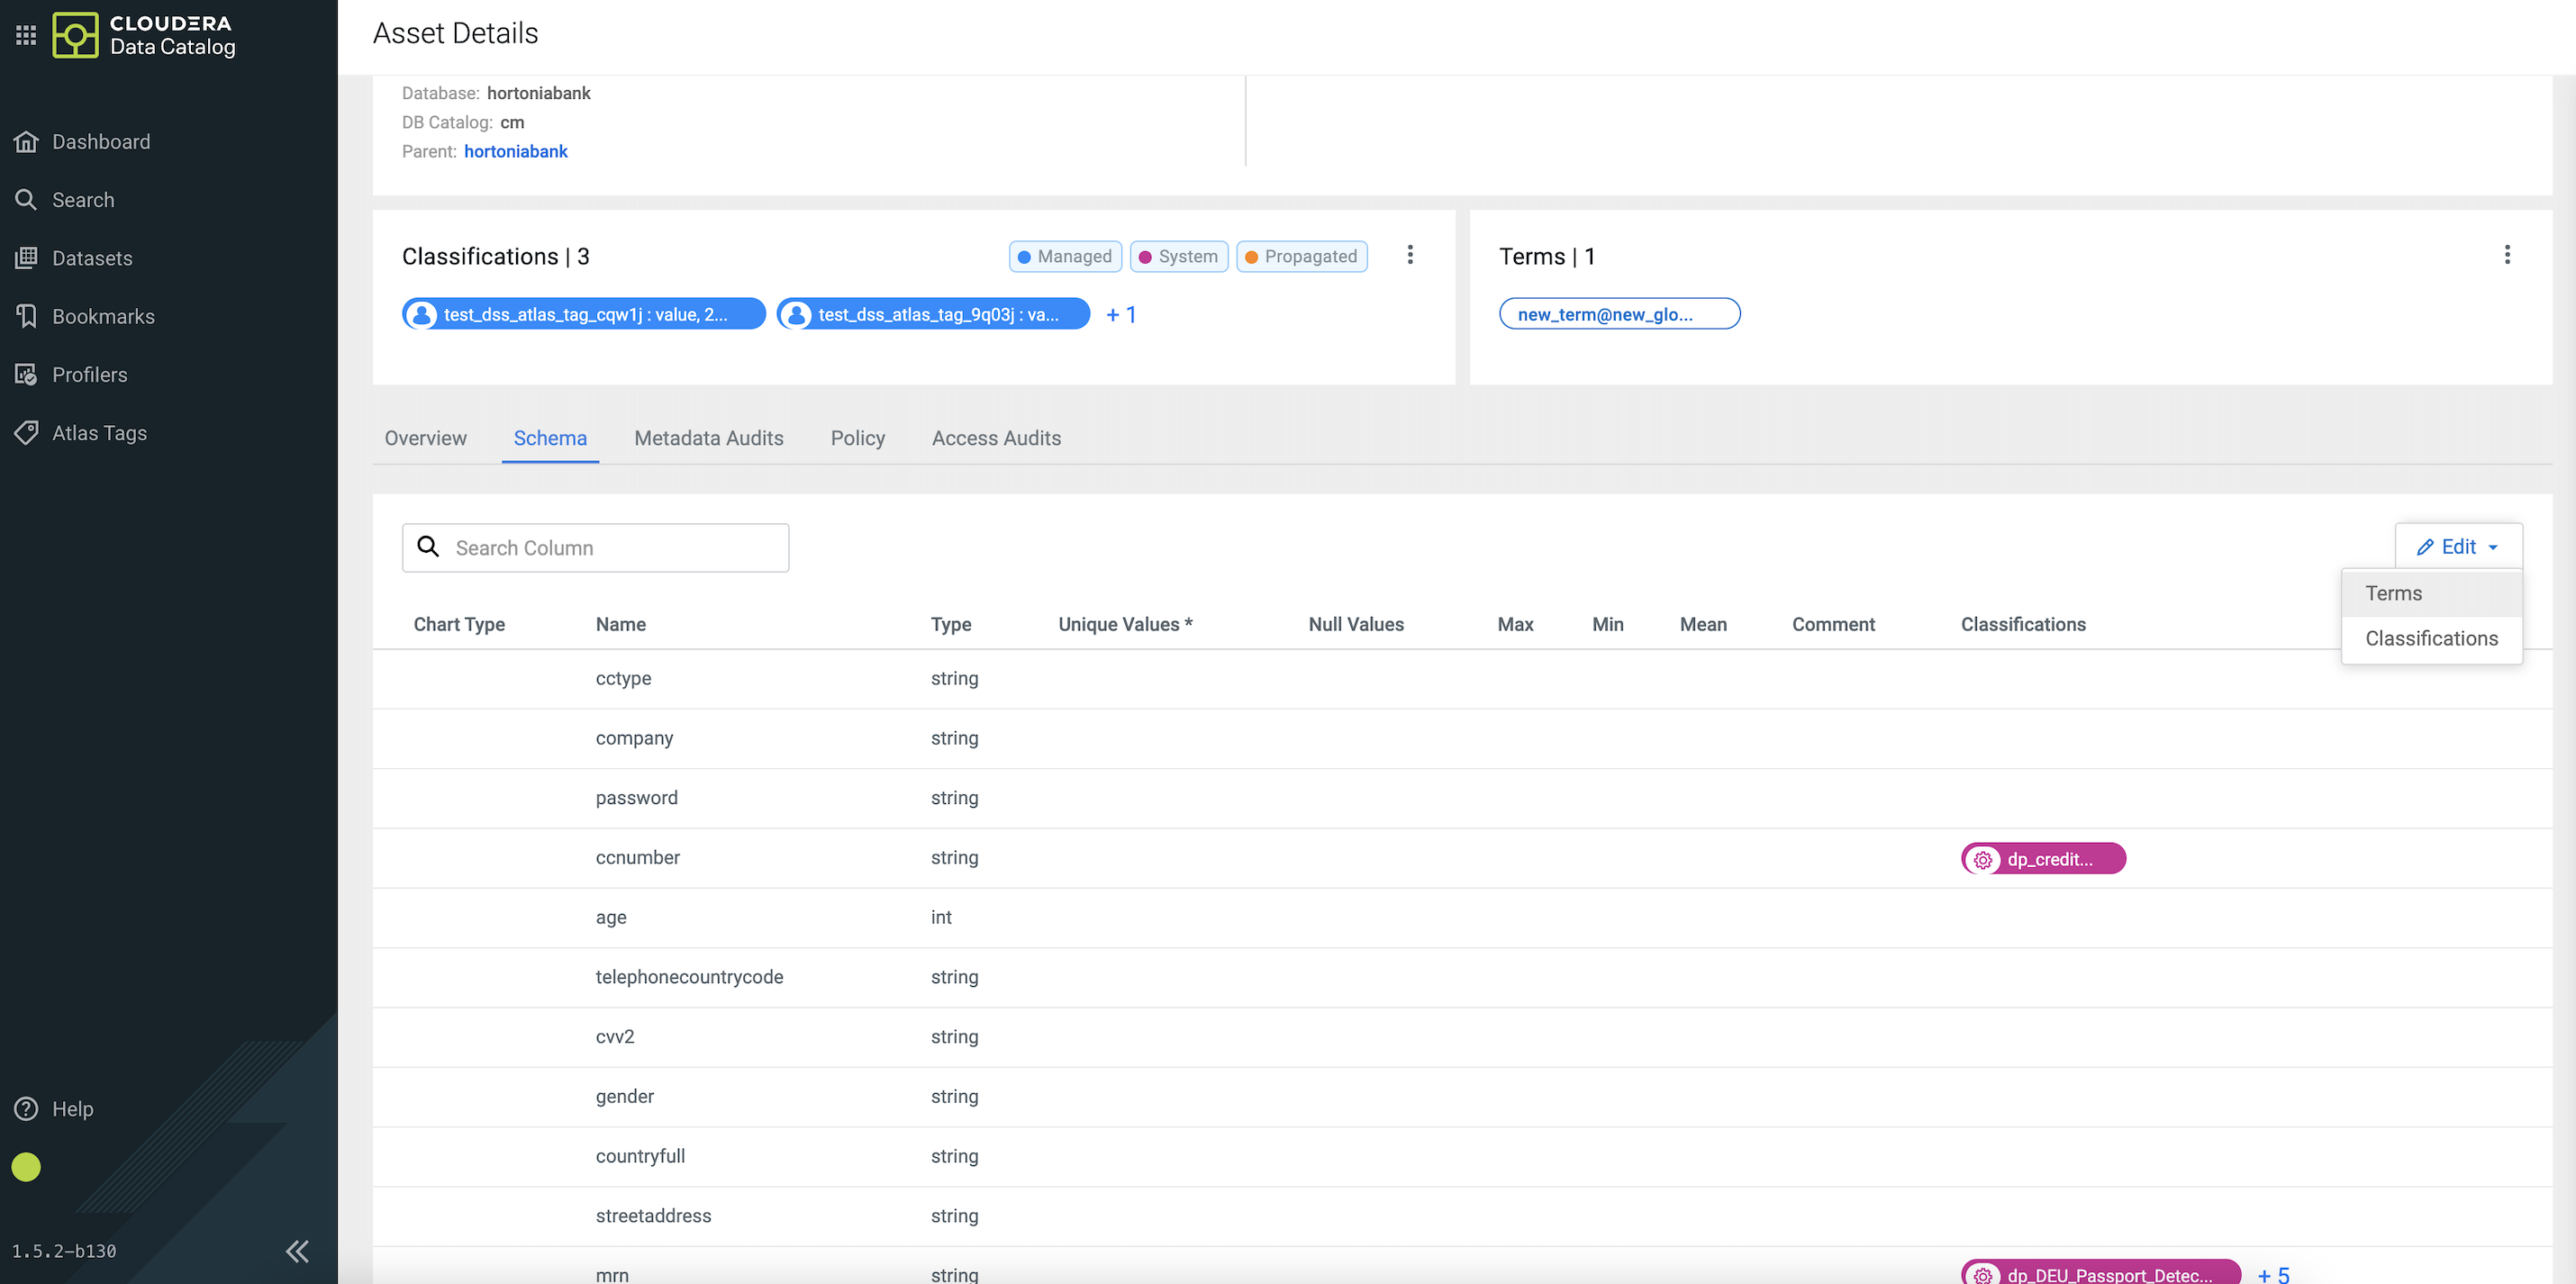Open Datasets via its sidebar icon
The height and width of the screenshot is (1284, 2576).
[26, 258]
